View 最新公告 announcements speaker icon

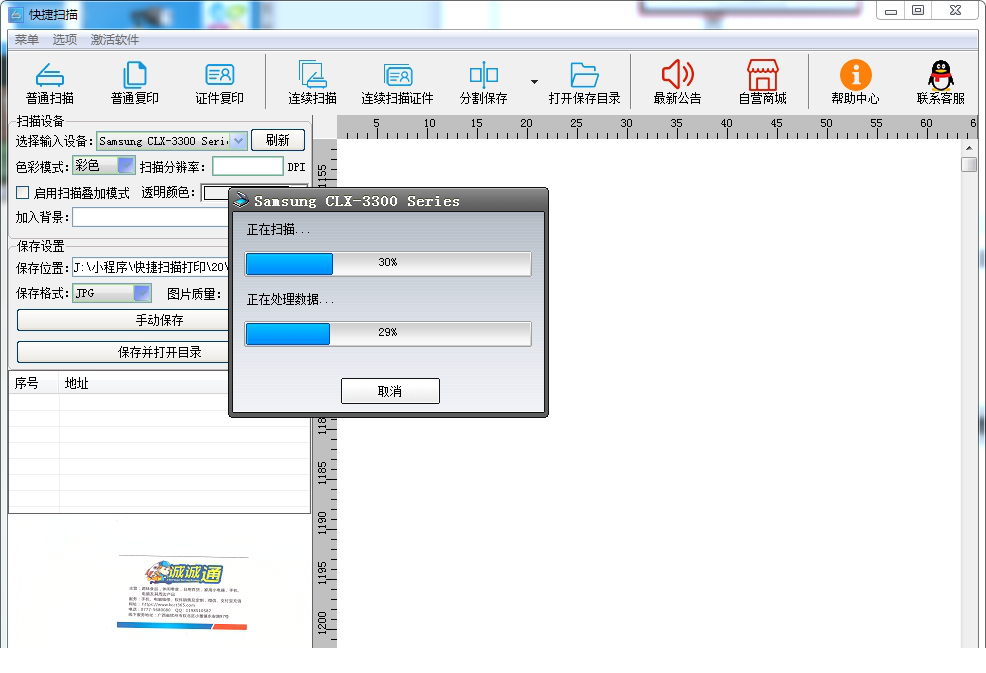click(x=677, y=75)
